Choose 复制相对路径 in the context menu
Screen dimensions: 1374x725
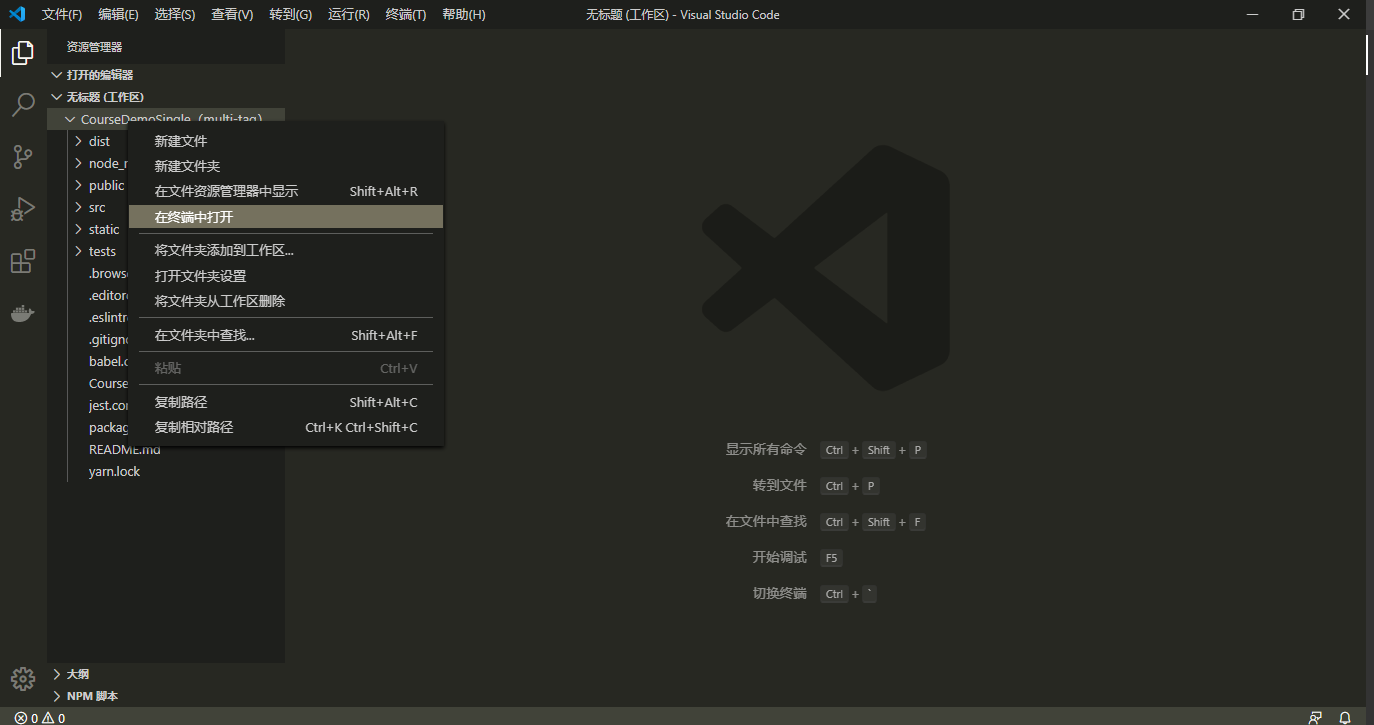click(x=286, y=427)
